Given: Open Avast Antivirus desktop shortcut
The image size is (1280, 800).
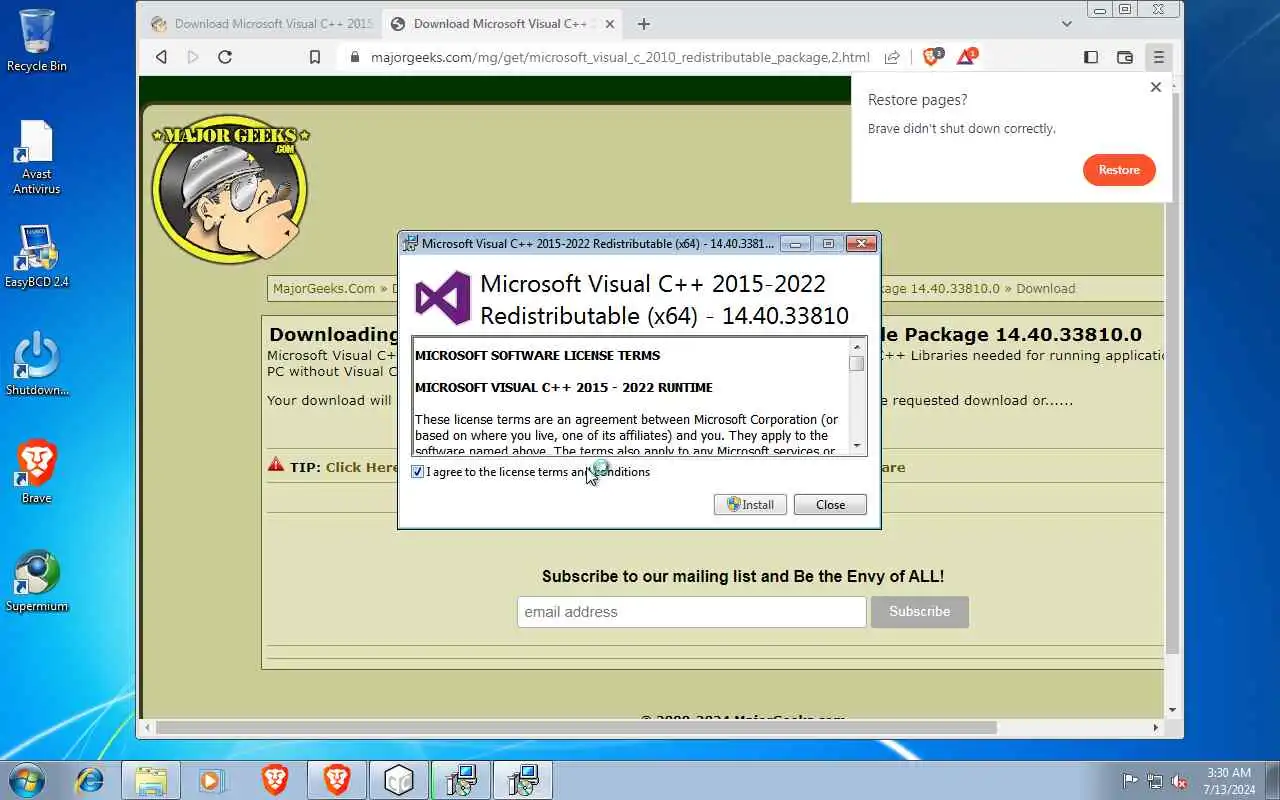Looking at the screenshot, I should (37, 157).
